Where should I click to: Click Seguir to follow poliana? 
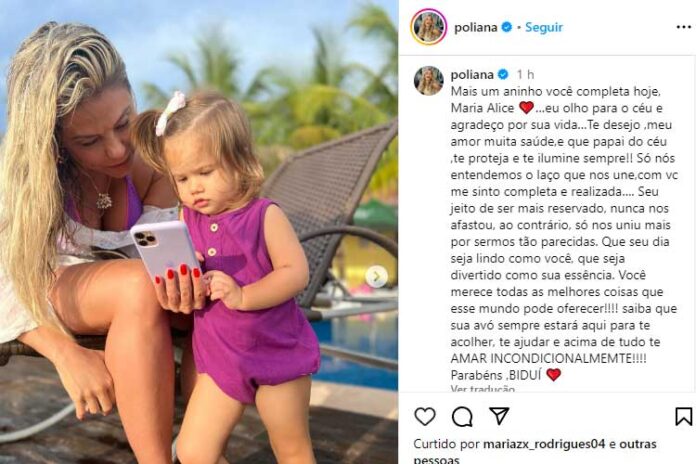coord(544,27)
